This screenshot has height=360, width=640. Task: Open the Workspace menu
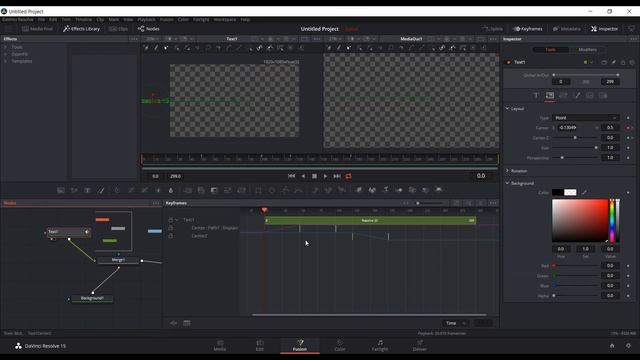[x=224, y=19]
